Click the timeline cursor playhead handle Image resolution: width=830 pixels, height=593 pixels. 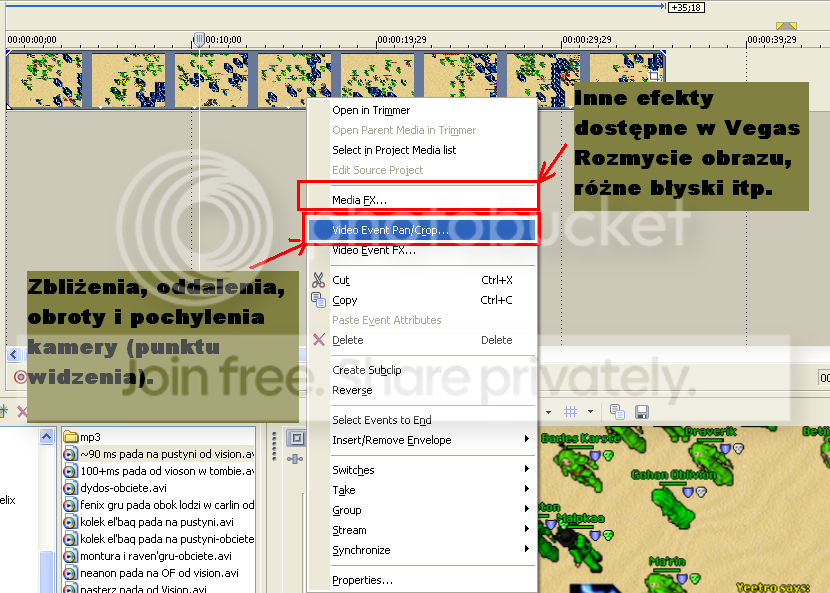[199, 39]
